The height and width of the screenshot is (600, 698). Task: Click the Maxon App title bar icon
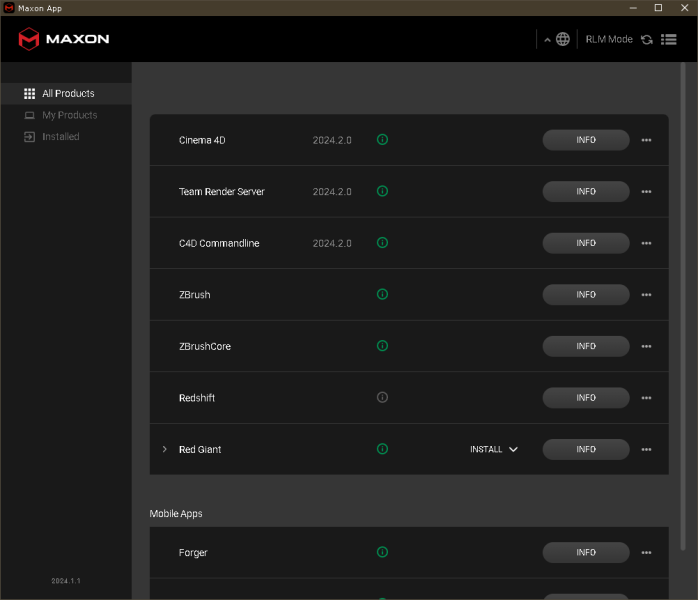tap(9, 8)
